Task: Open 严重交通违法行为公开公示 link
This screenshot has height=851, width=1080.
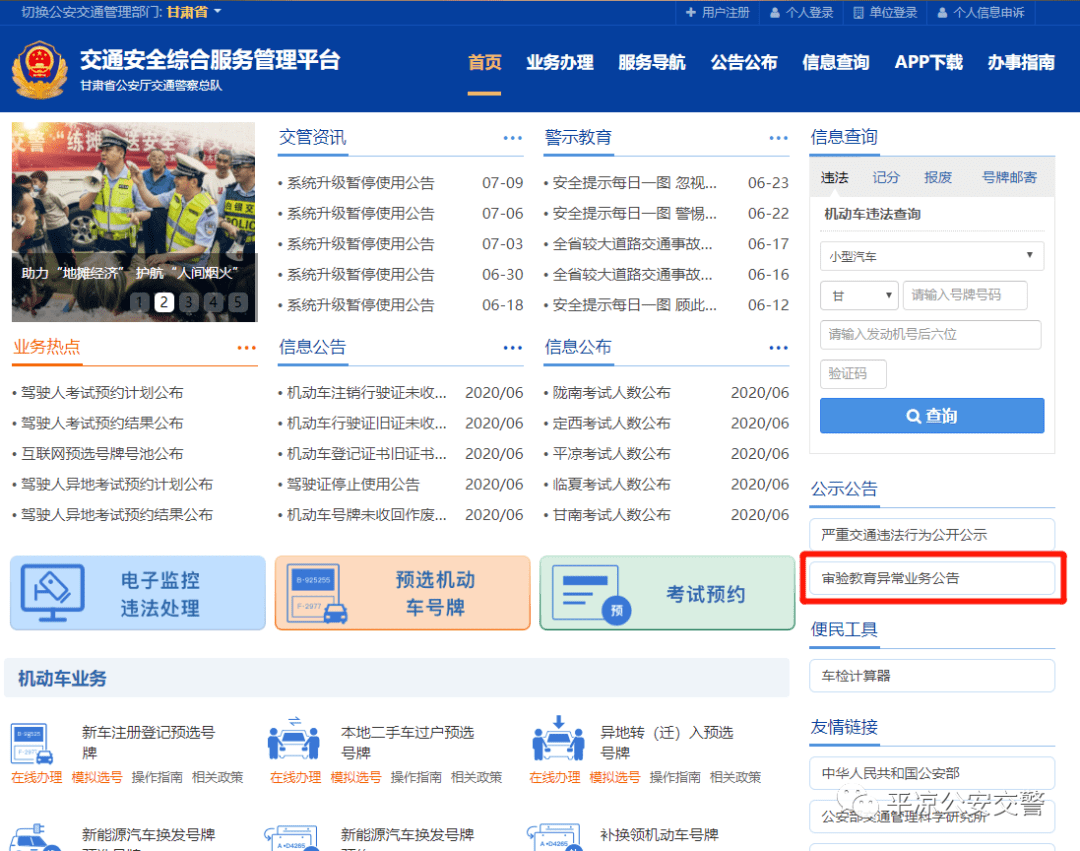Action: [932, 535]
